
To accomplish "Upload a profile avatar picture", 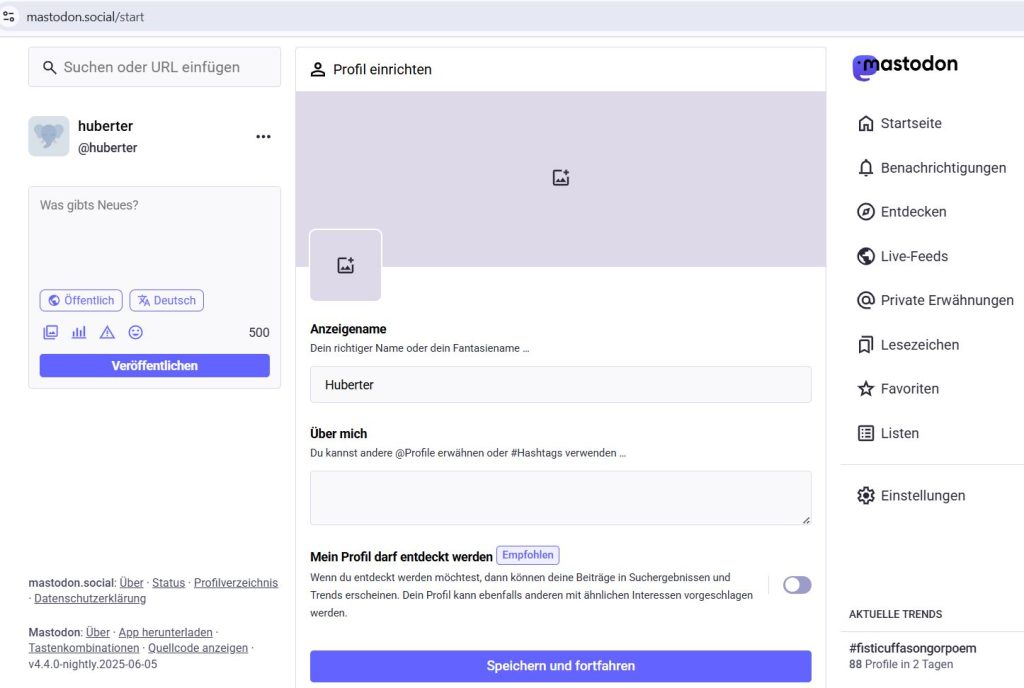I will (345, 266).
